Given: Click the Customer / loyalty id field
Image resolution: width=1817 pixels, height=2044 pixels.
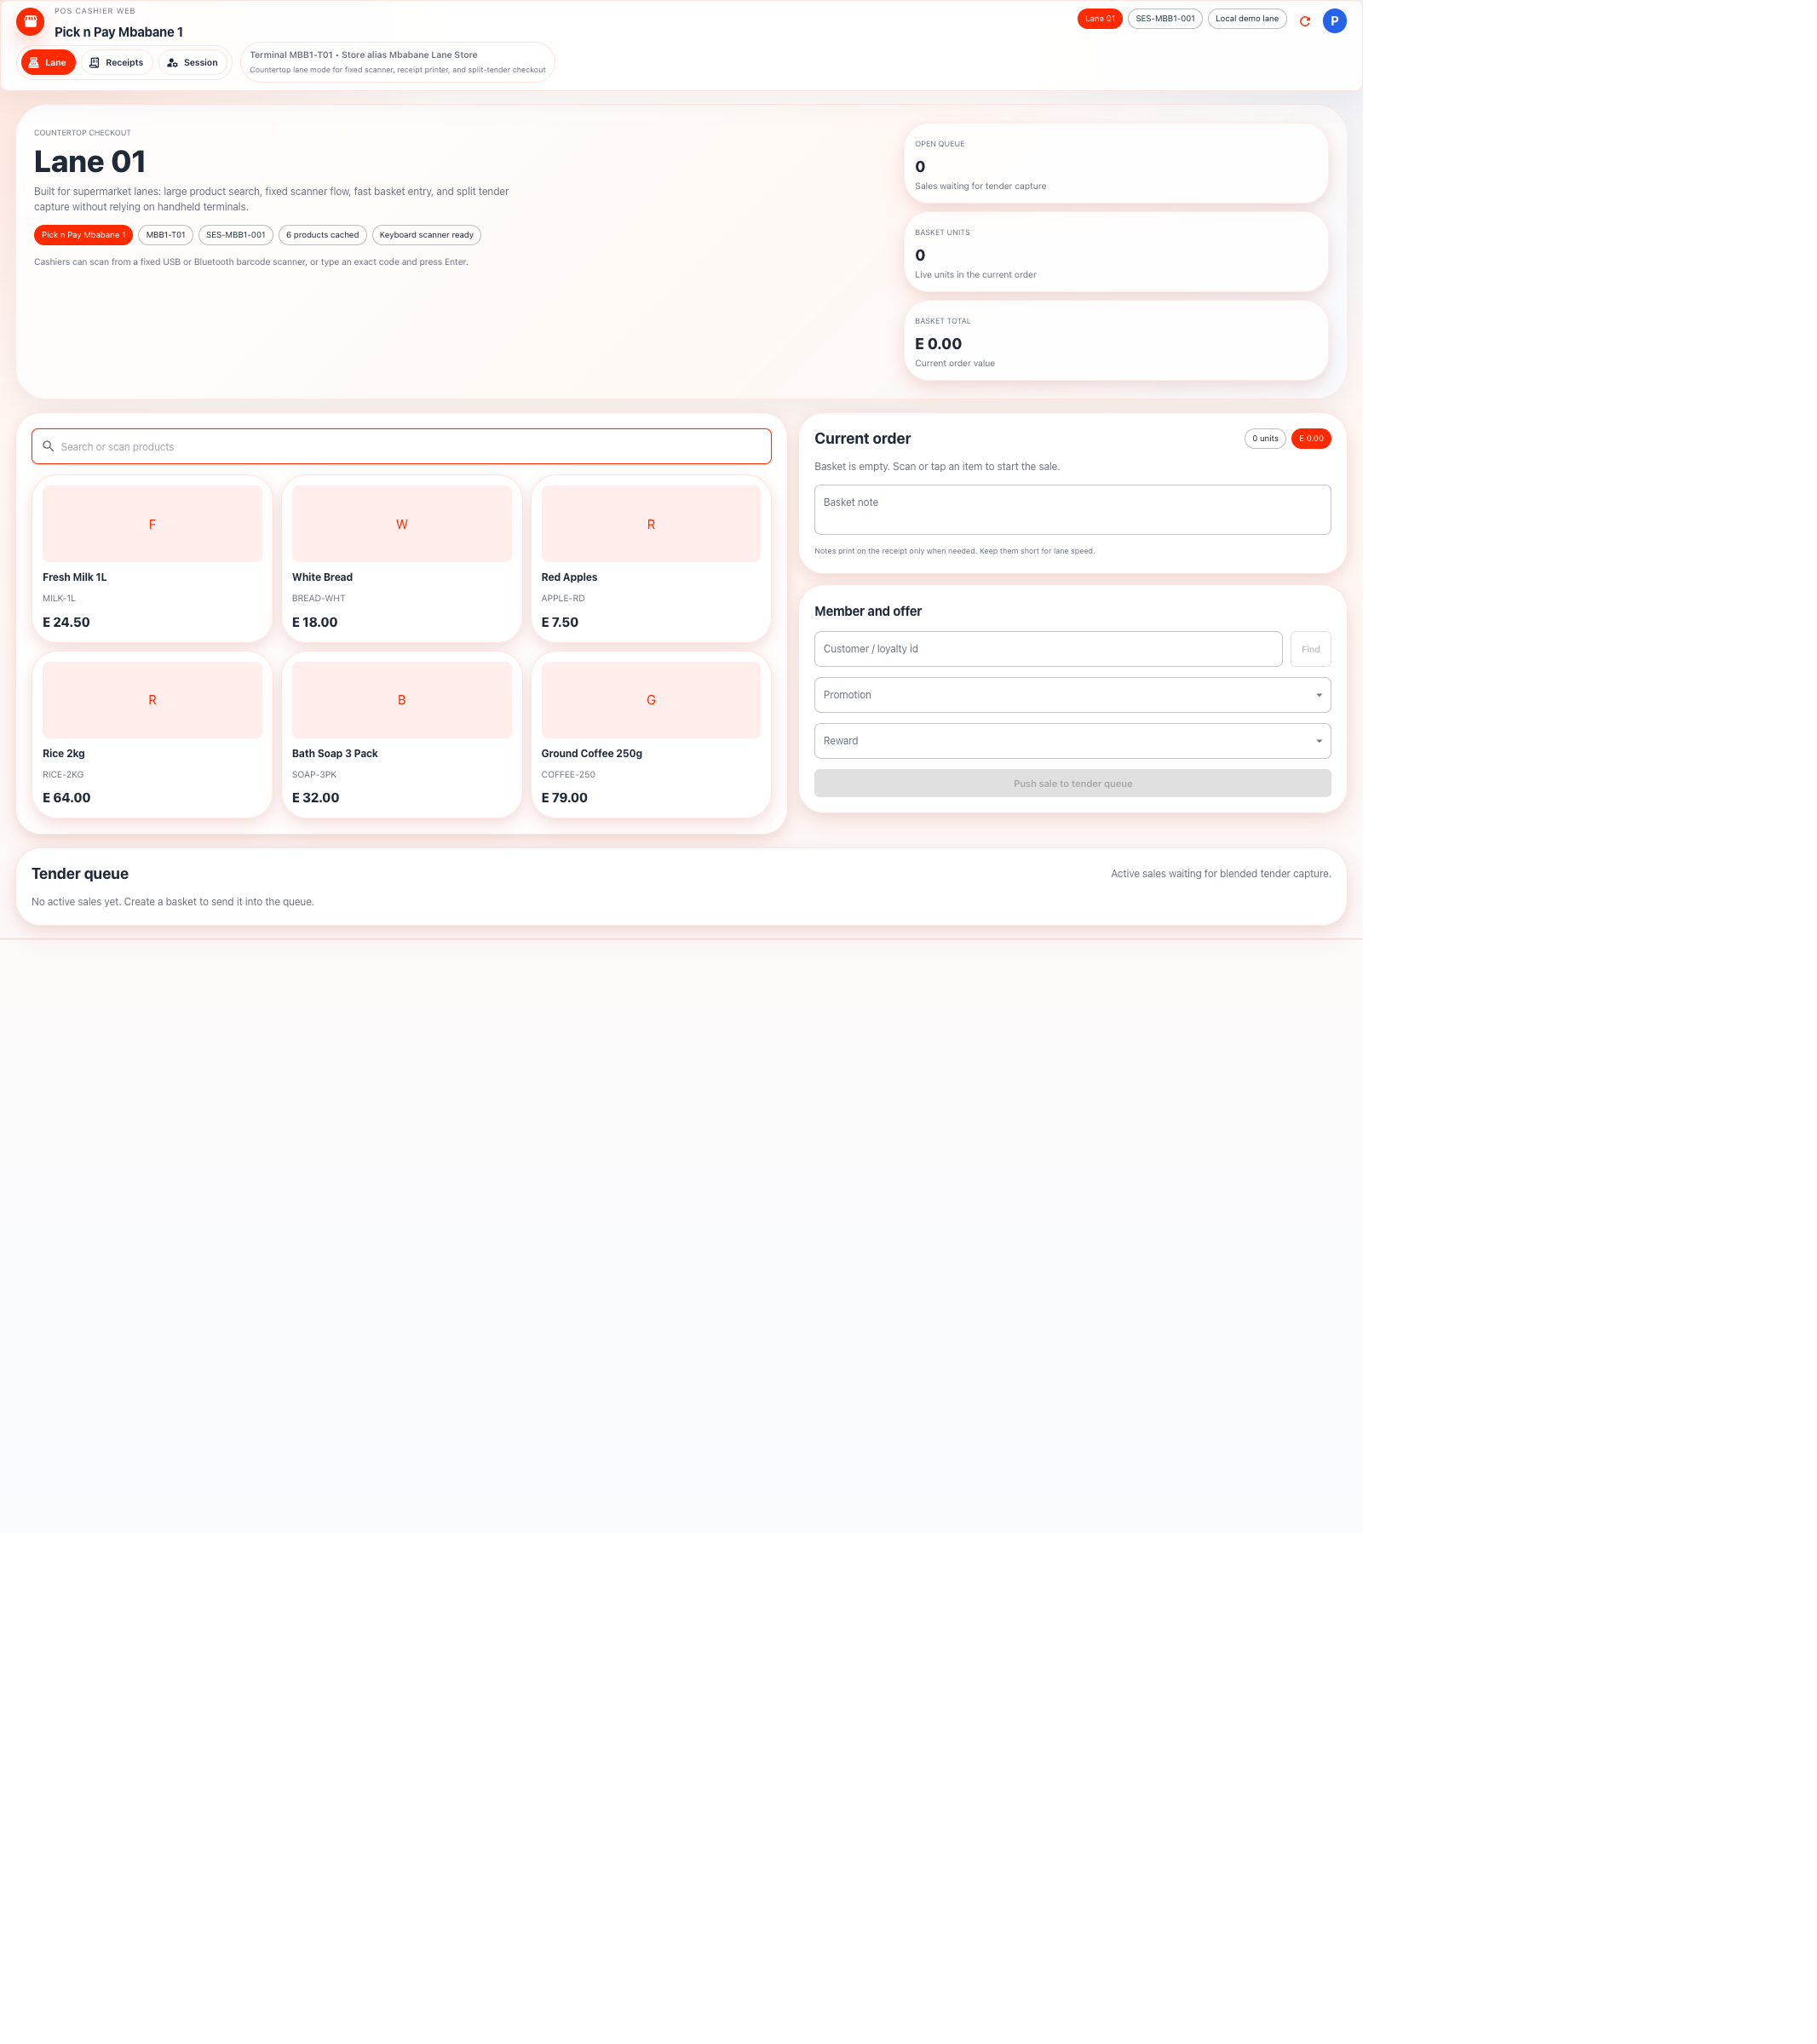Looking at the screenshot, I should pos(1048,649).
